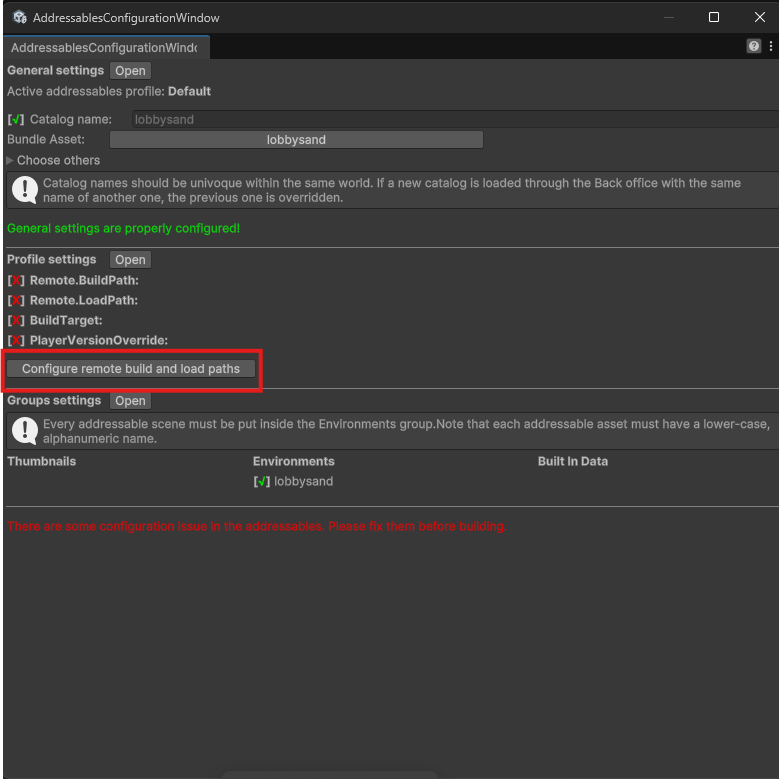This screenshot has height=779, width=779.
Task: Click the green checkmark beside Catalog name
Action: pos(16,120)
